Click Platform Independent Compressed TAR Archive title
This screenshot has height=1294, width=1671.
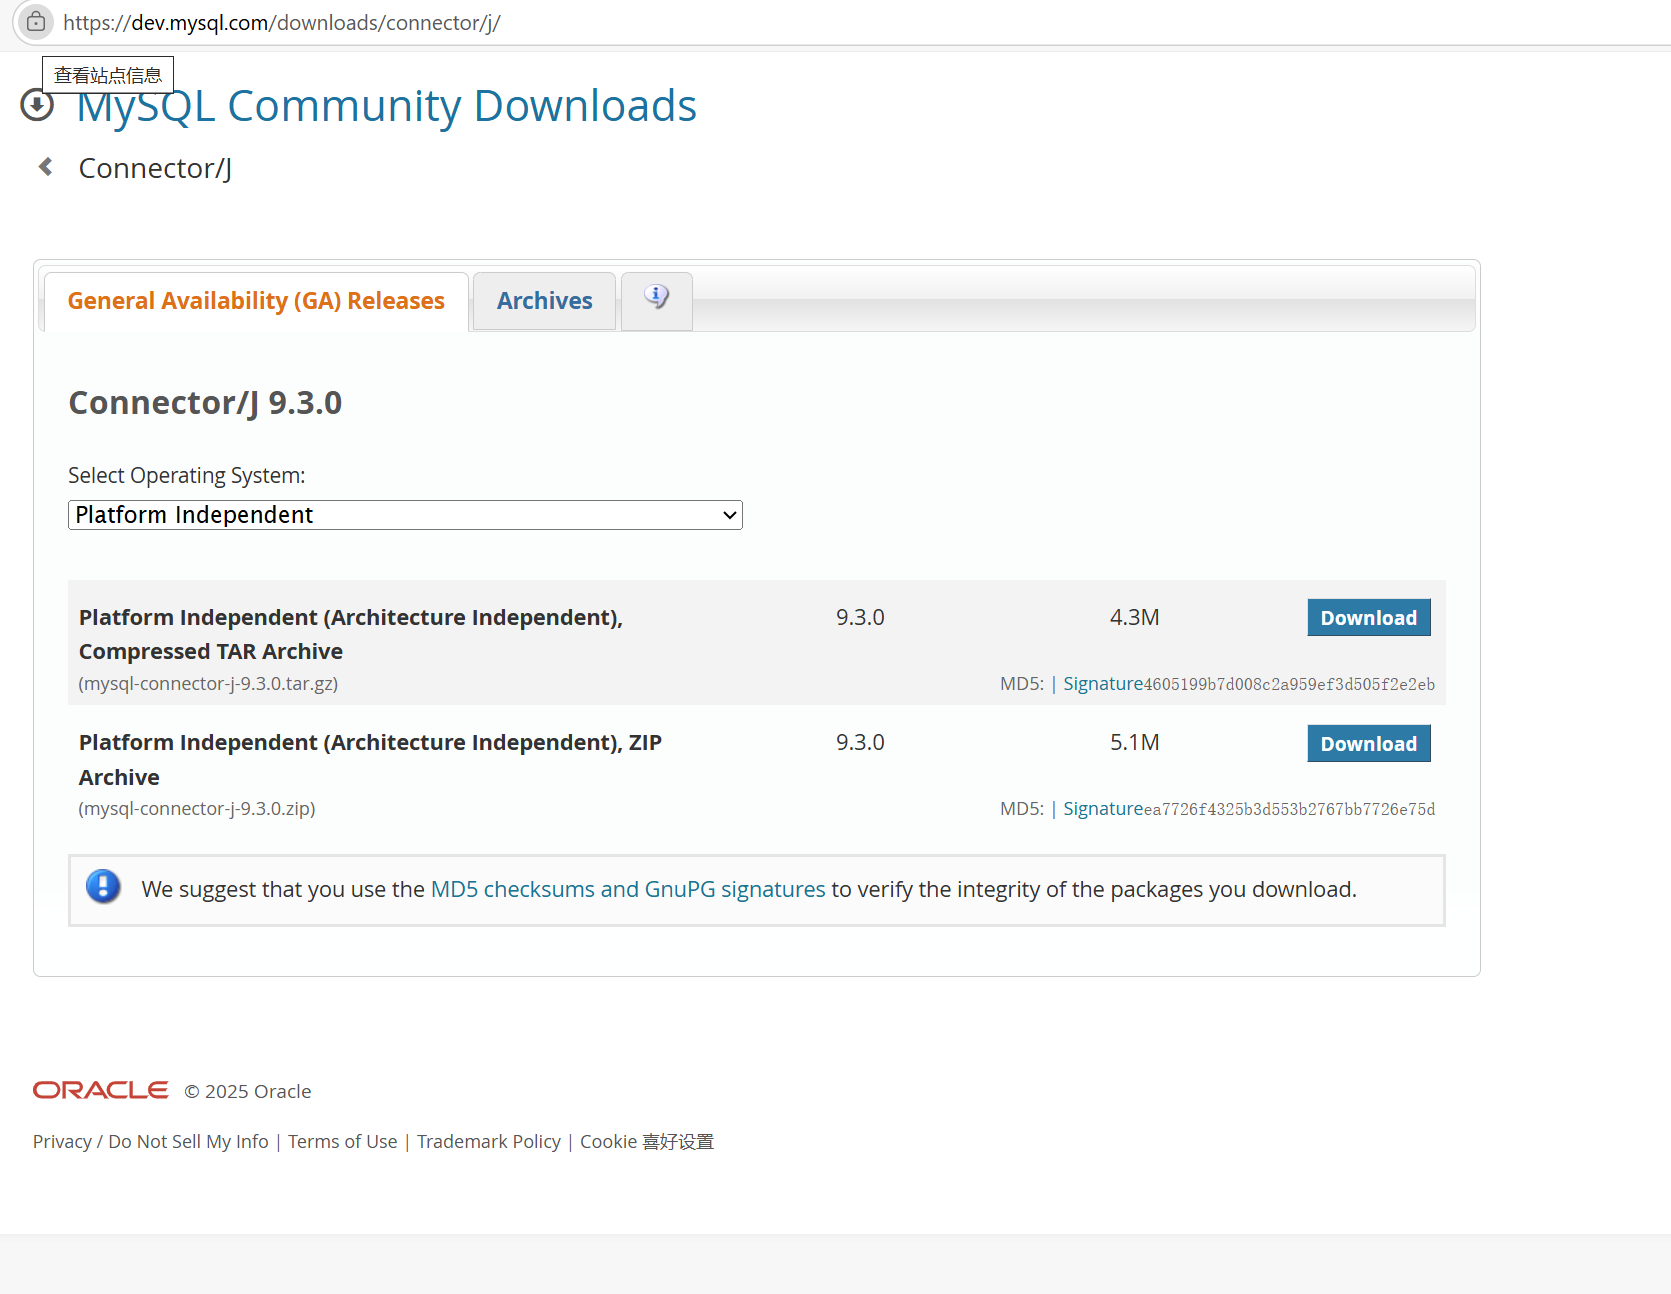(351, 635)
